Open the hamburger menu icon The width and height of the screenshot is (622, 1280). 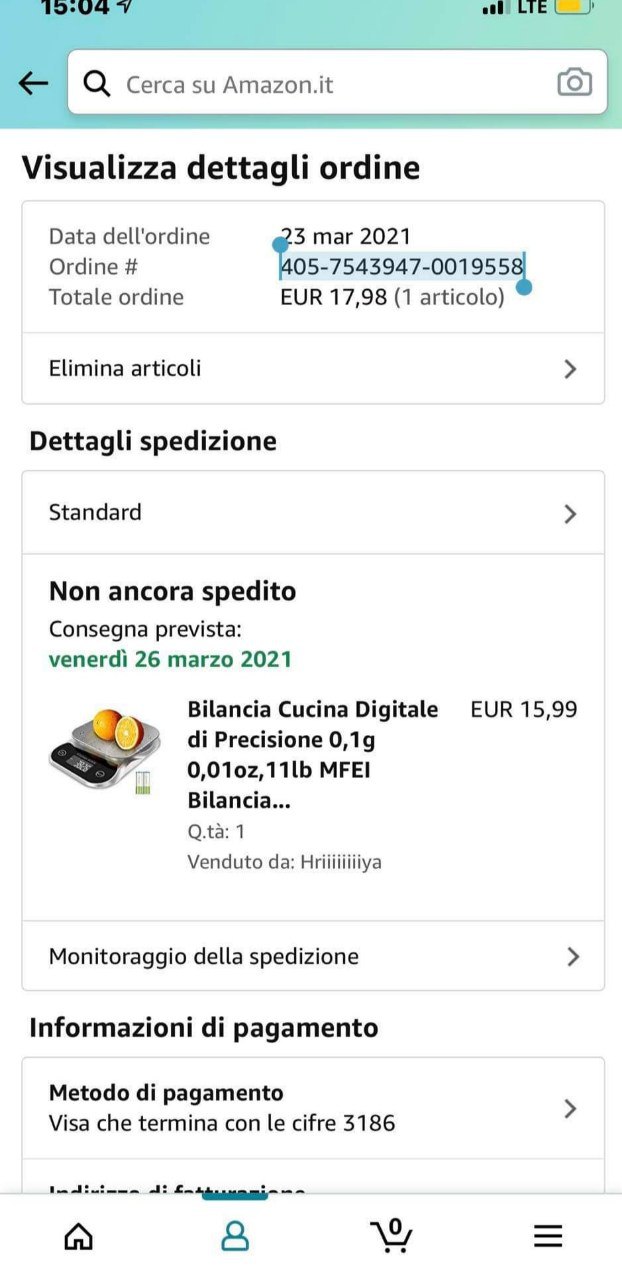click(547, 1236)
